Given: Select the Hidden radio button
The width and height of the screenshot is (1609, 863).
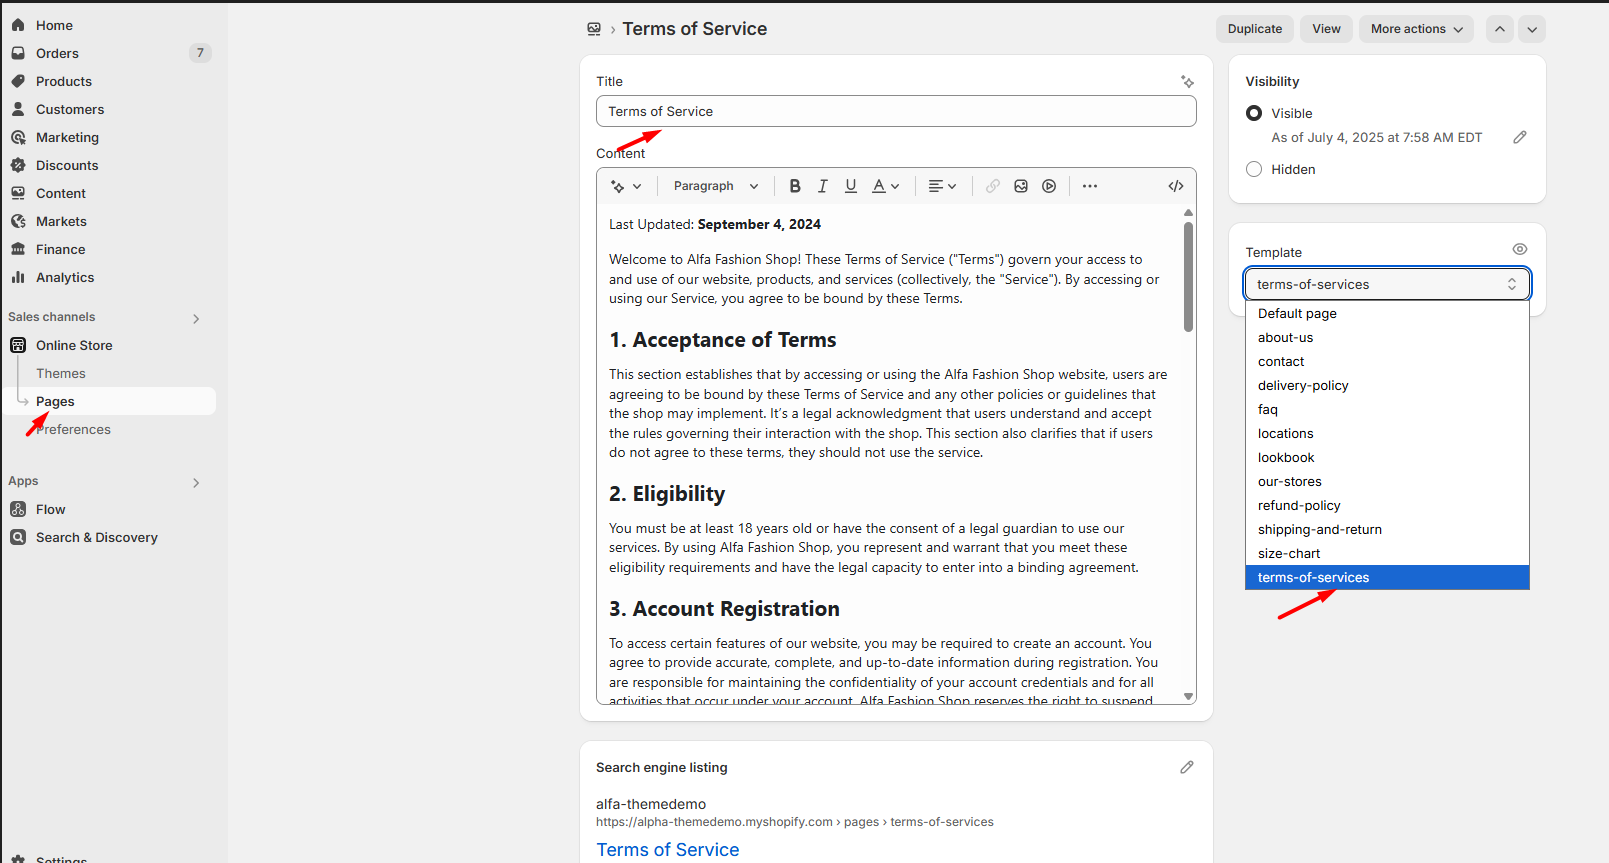Looking at the screenshot, I should pyautogui.click(x=1254, y=169).
